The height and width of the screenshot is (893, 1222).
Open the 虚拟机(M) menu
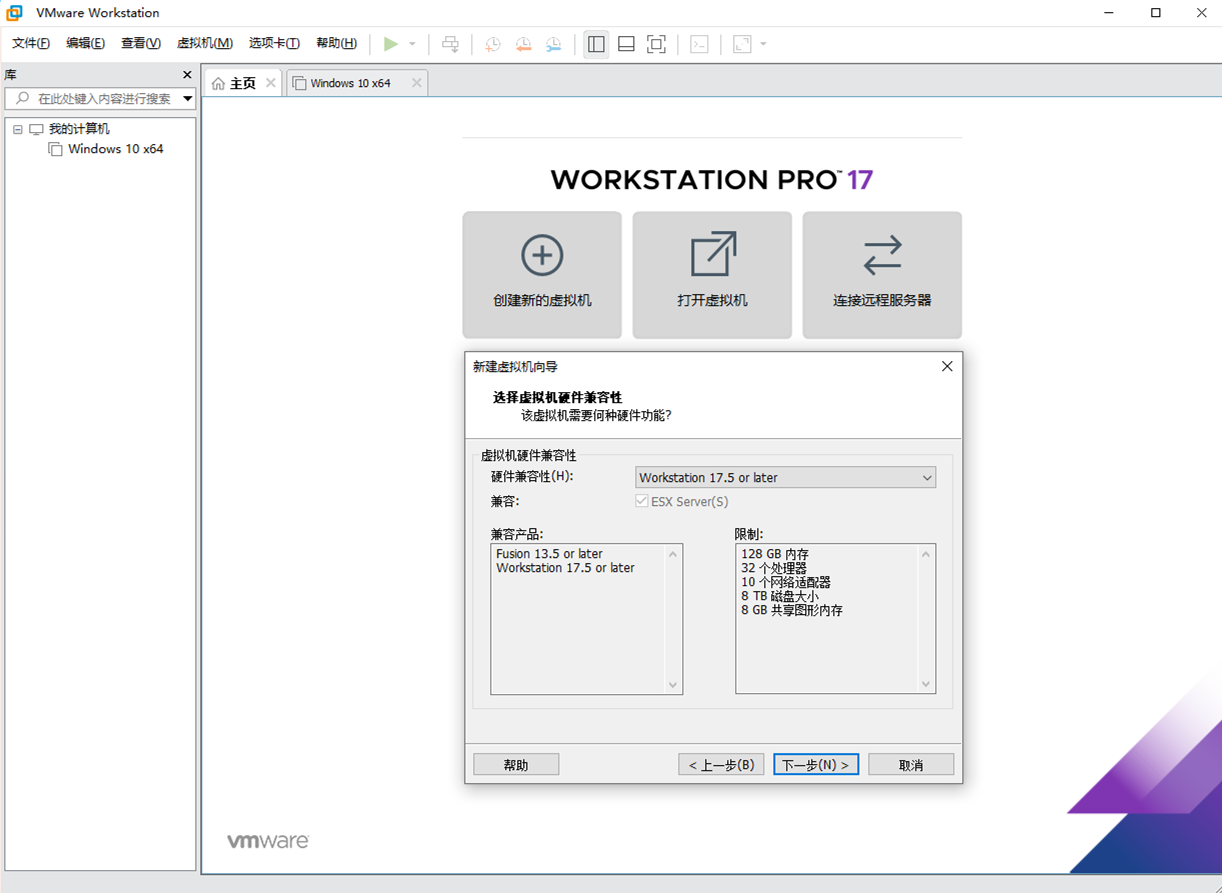[204, 43]
